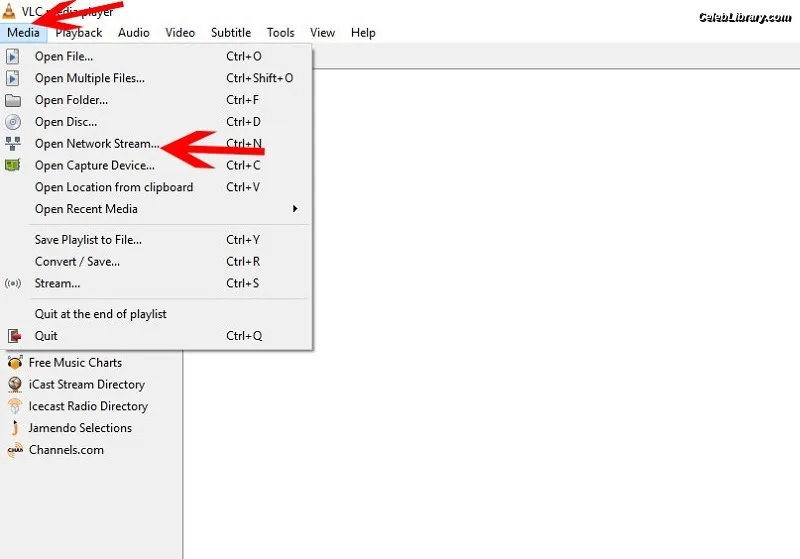Click the network icon beside Open Network Stream
Image resolution: width=800 pixels, height=559 pixels.
pos(13,143)
